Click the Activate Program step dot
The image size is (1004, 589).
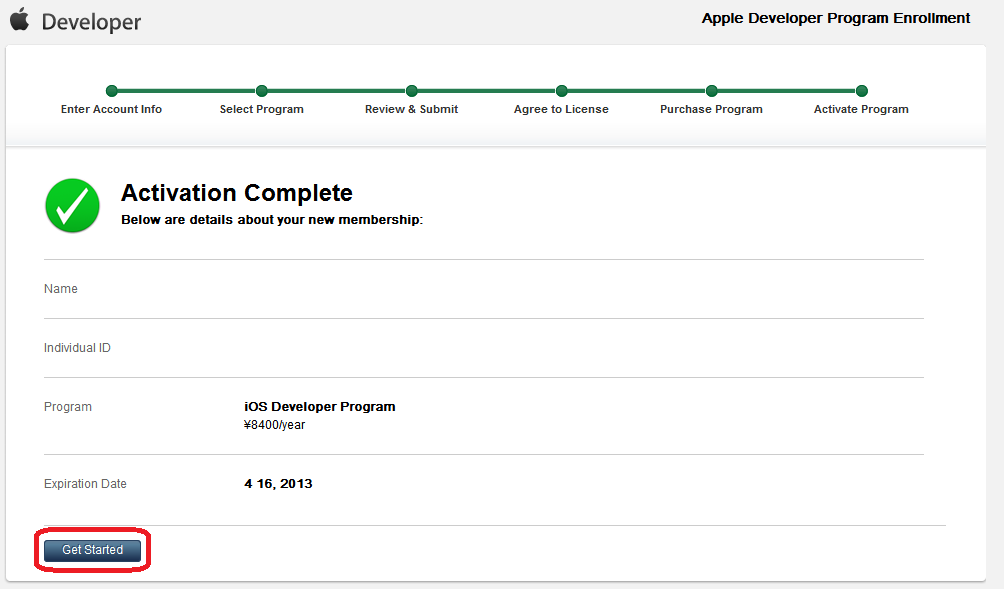pos(862,91)
